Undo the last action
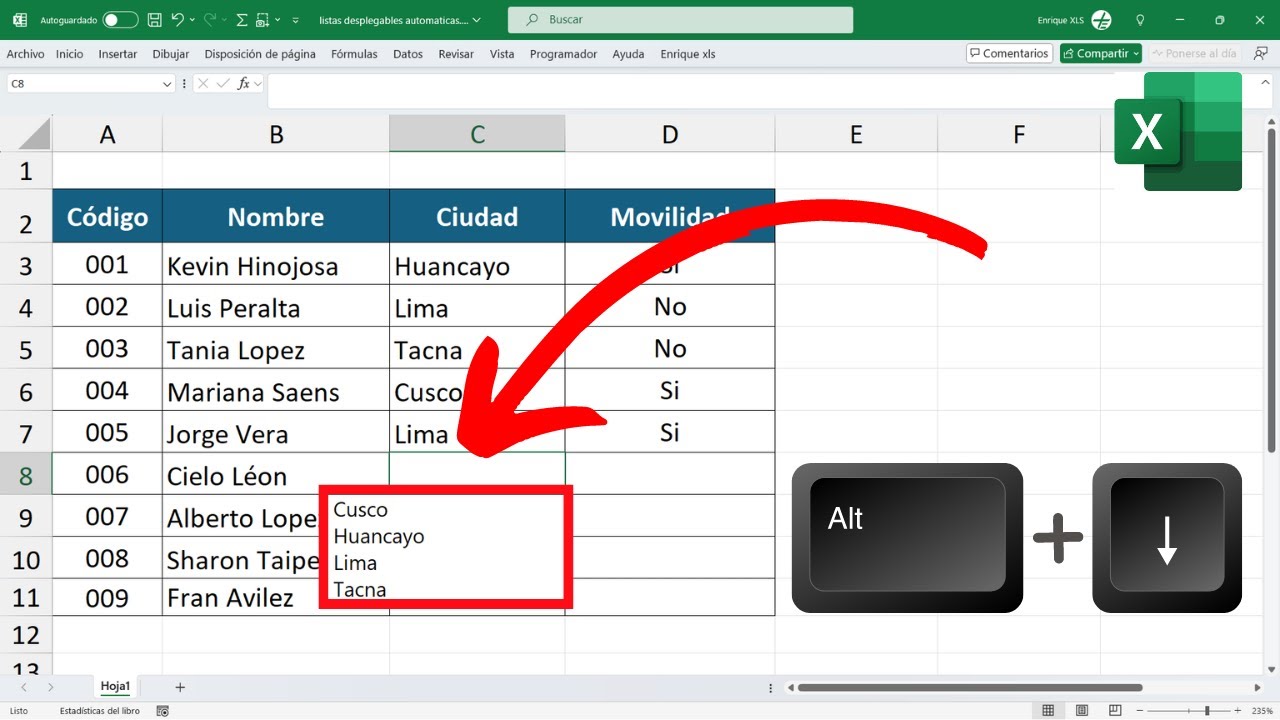This screenshot has width=1280, height=720. pyautogui.click(x=177, y=20)
